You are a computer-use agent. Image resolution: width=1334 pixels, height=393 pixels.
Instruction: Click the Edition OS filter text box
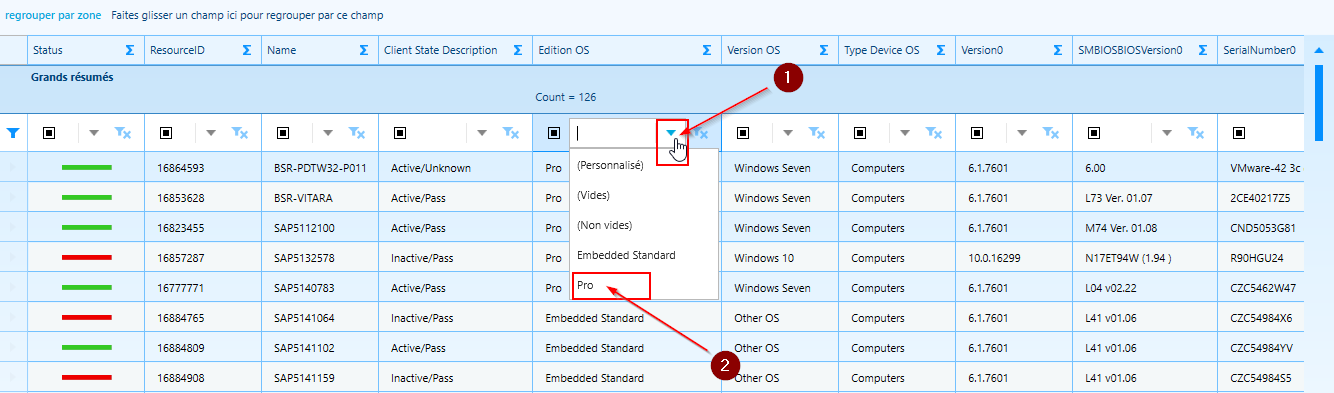614,132
